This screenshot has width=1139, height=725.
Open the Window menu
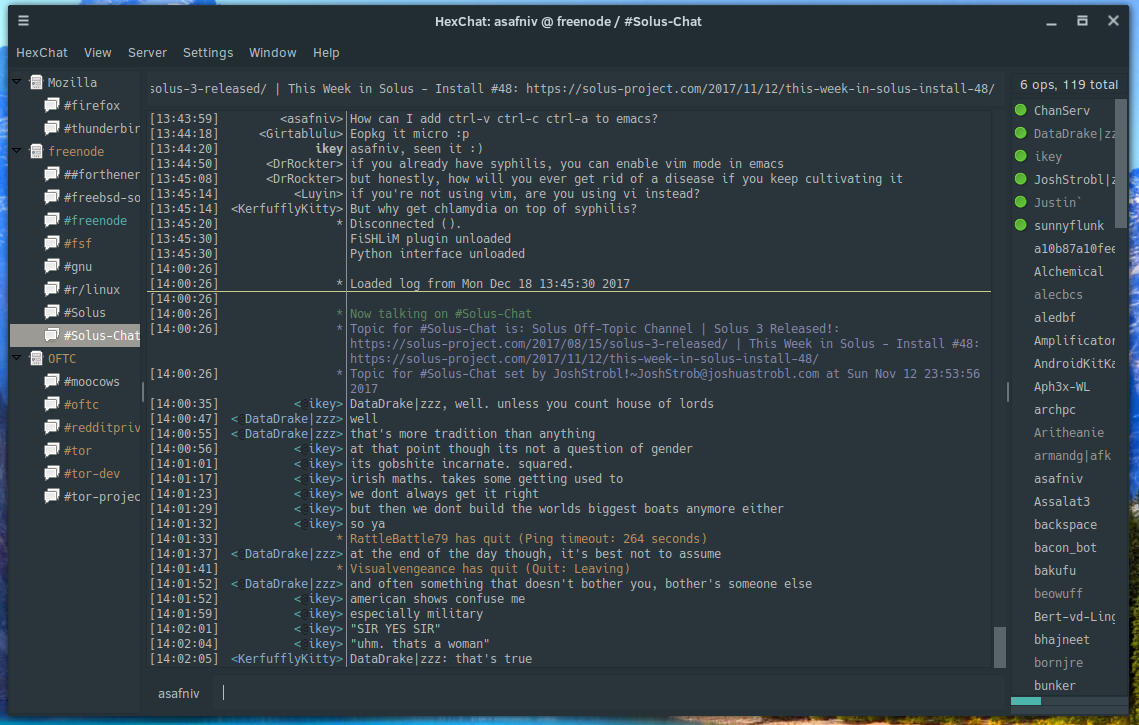point(272,53)
